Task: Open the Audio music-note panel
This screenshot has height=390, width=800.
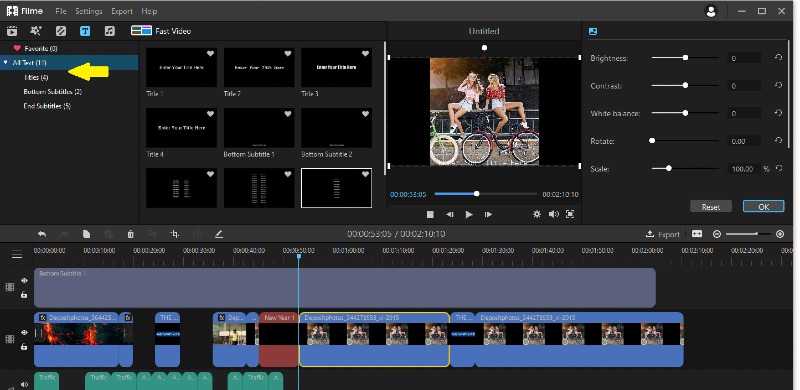Action: (x=110, y=31)
